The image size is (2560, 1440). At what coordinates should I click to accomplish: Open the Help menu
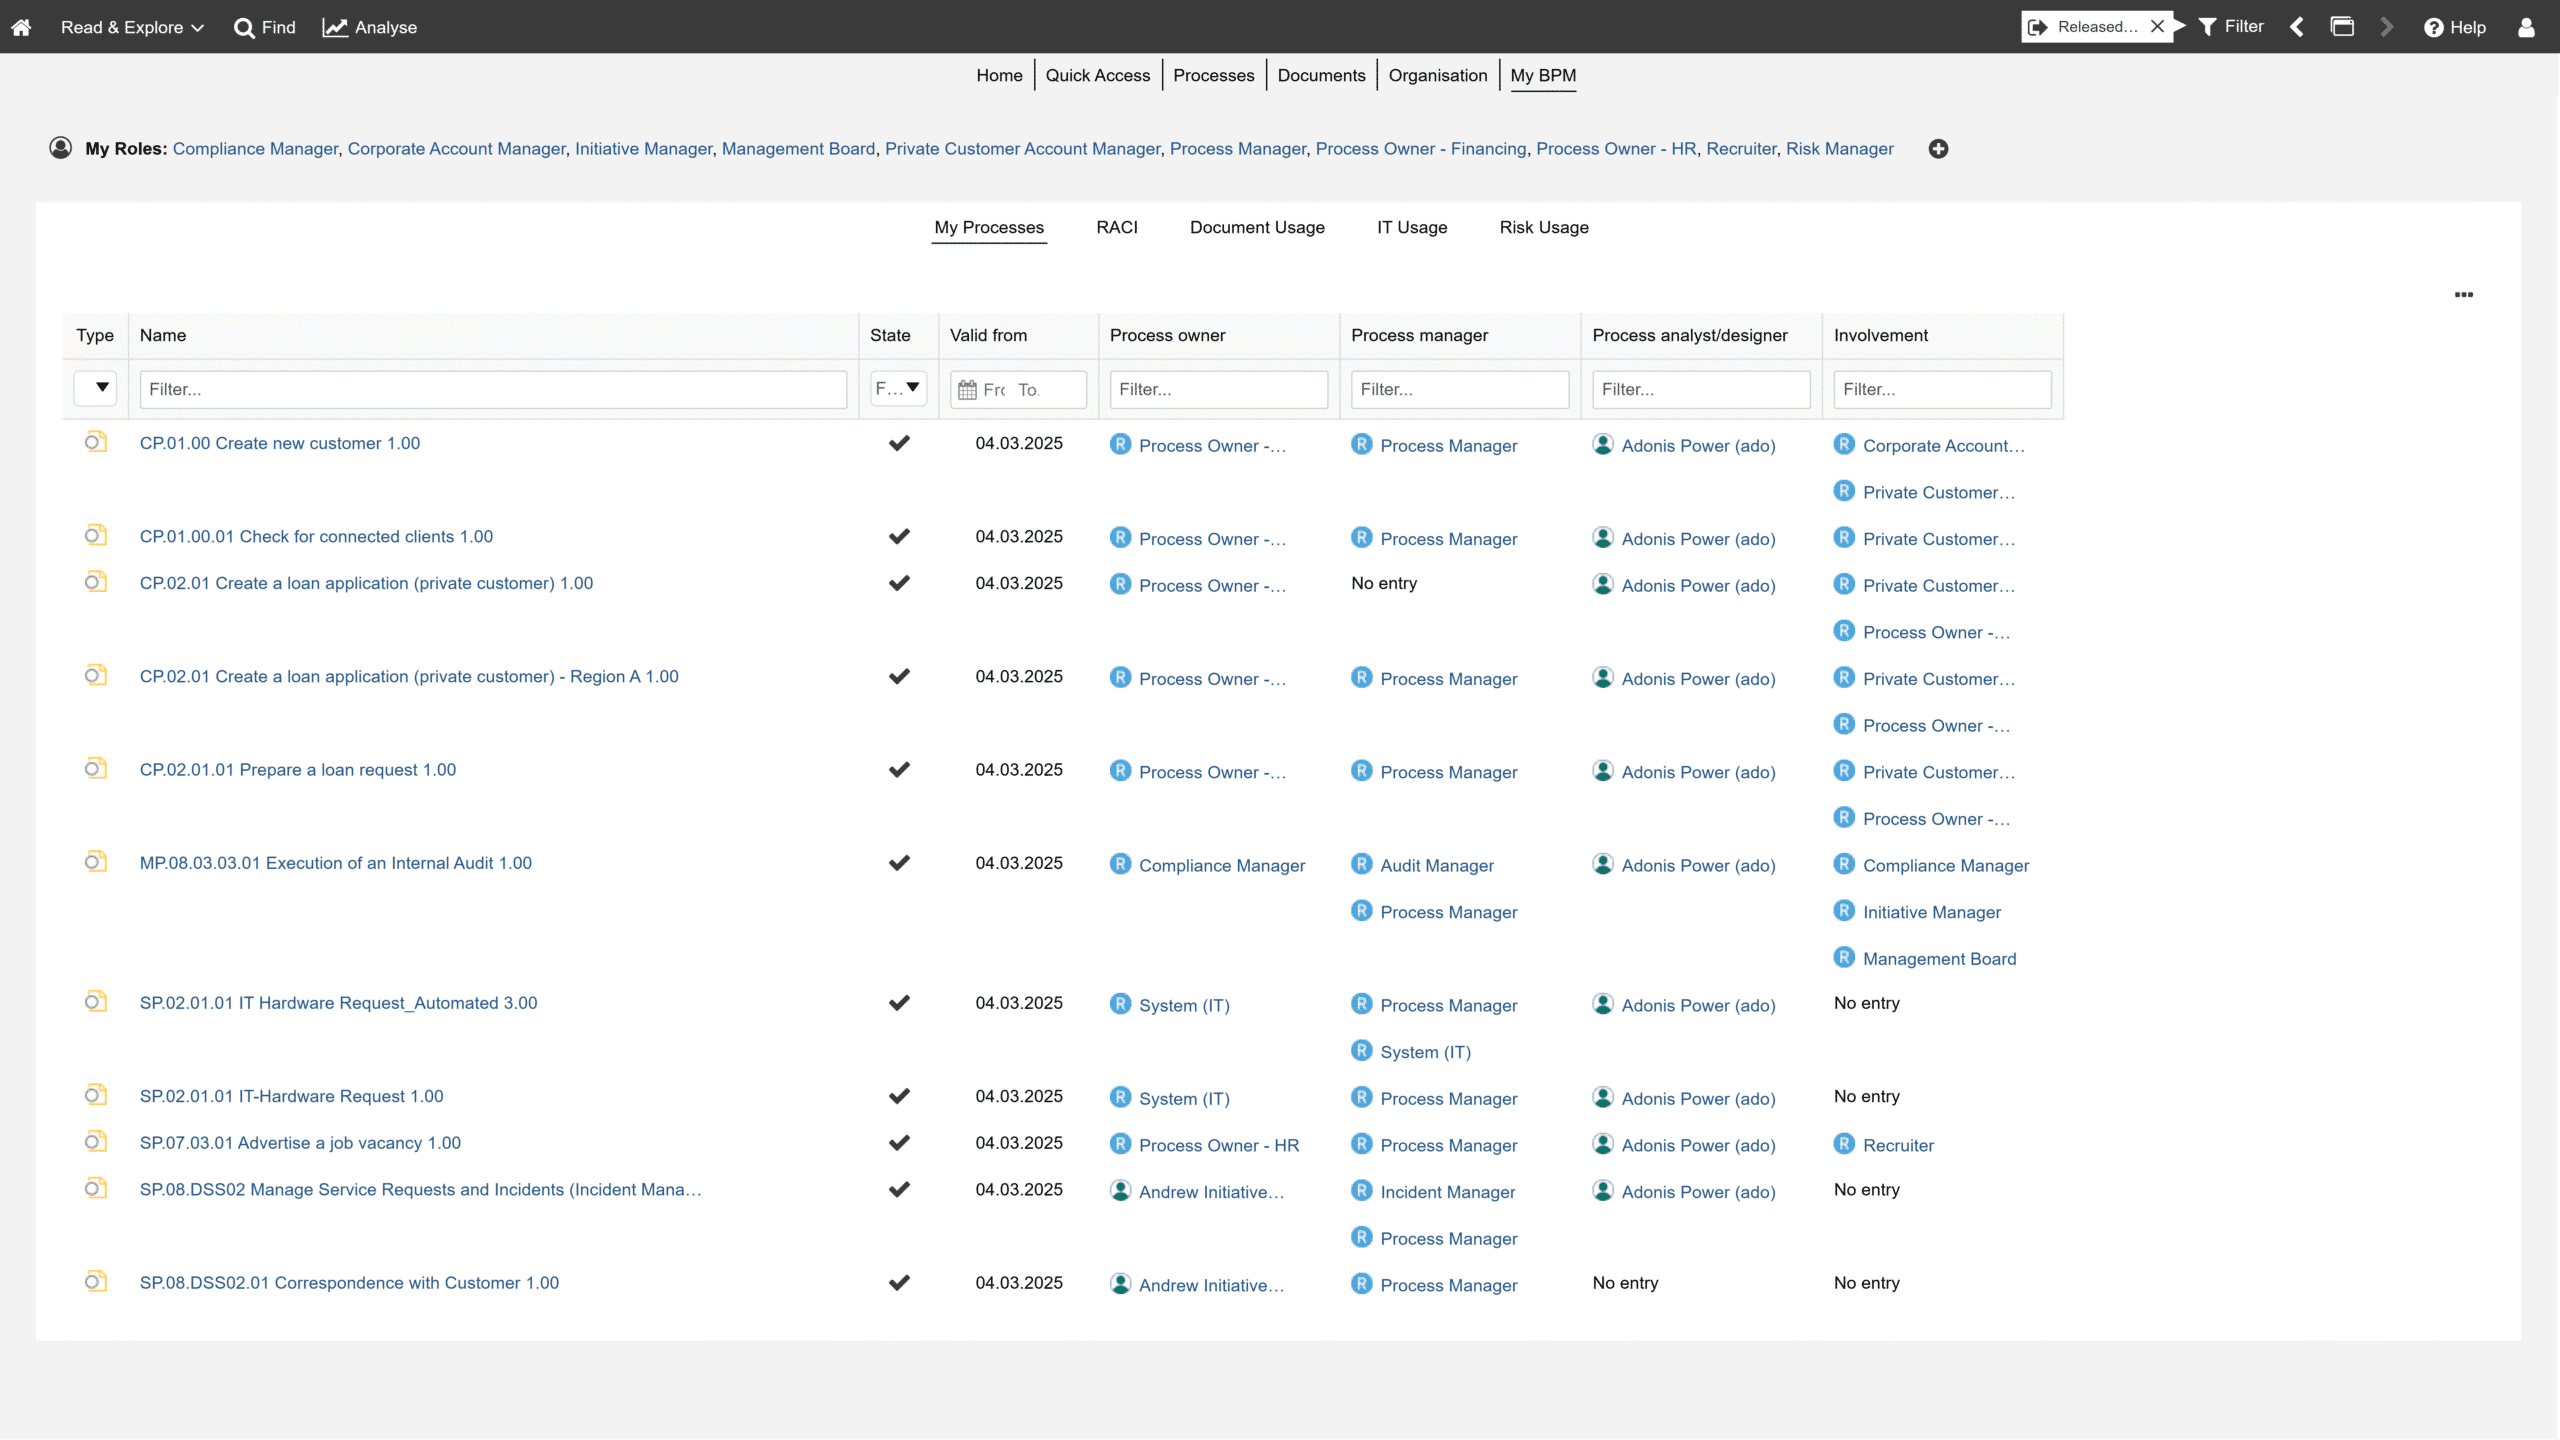(2455, 27)
